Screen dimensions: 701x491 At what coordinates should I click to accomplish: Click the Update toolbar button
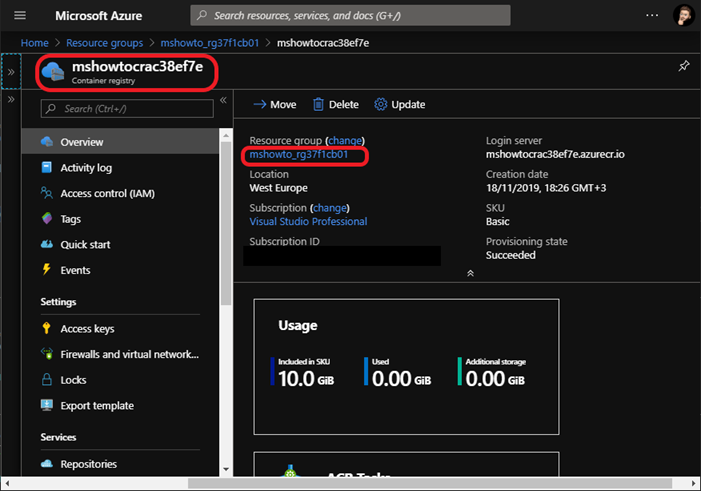[x=400, y=105]
